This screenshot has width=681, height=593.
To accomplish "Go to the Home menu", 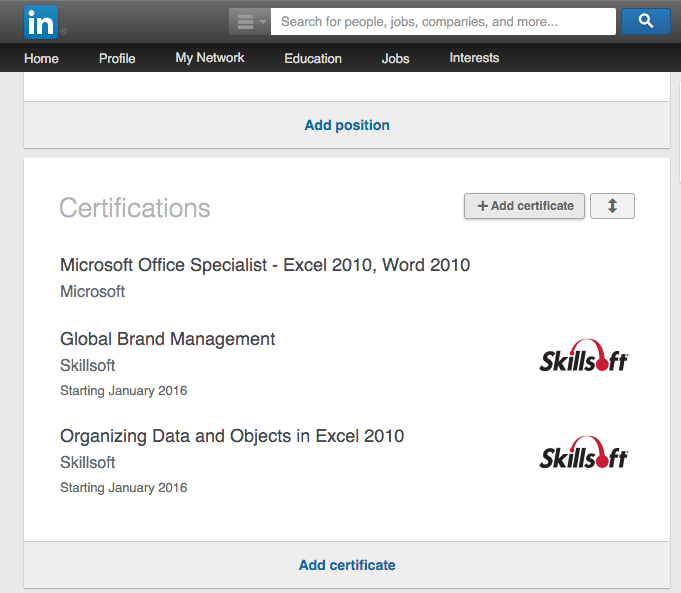I will (41, 59).
